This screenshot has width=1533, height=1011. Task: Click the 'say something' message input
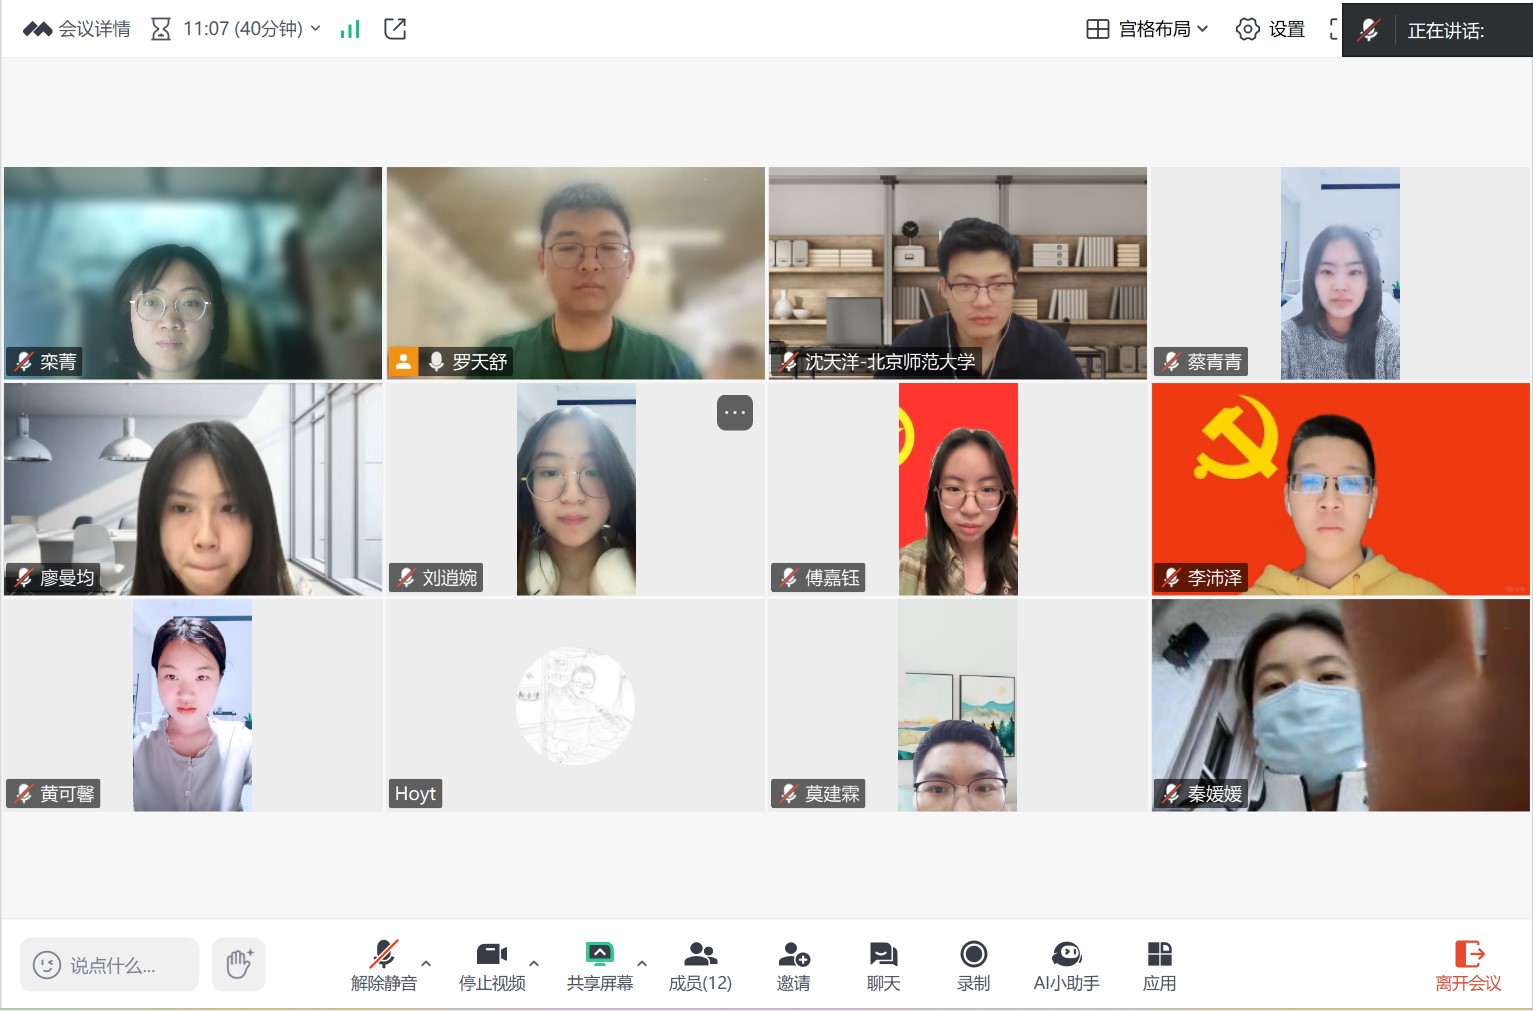[x=109, y=965]
